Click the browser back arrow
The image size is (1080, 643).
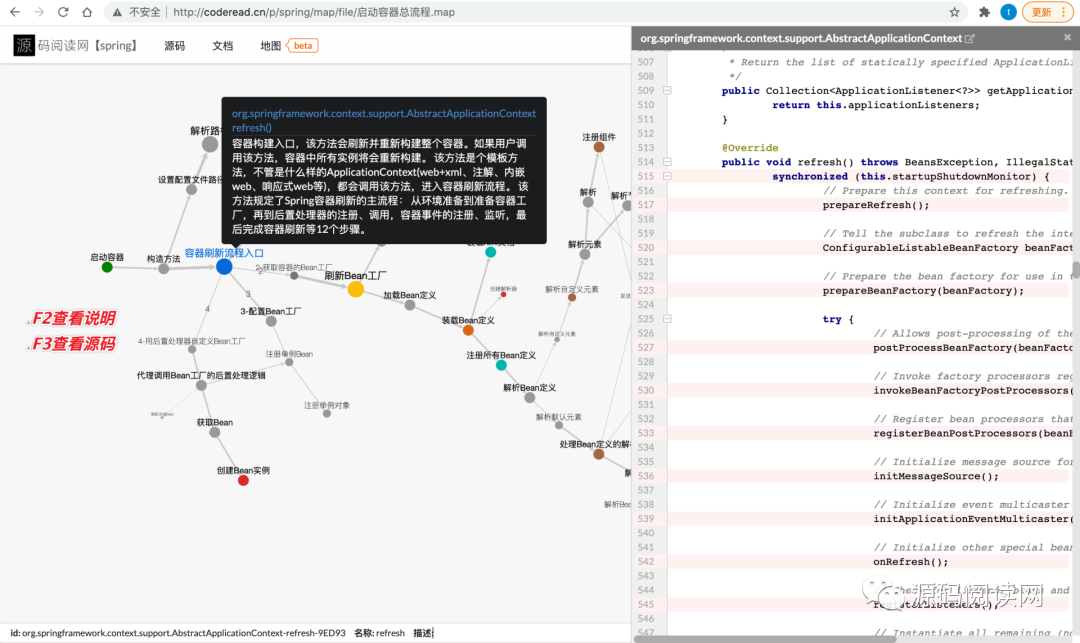pos(14,12)
